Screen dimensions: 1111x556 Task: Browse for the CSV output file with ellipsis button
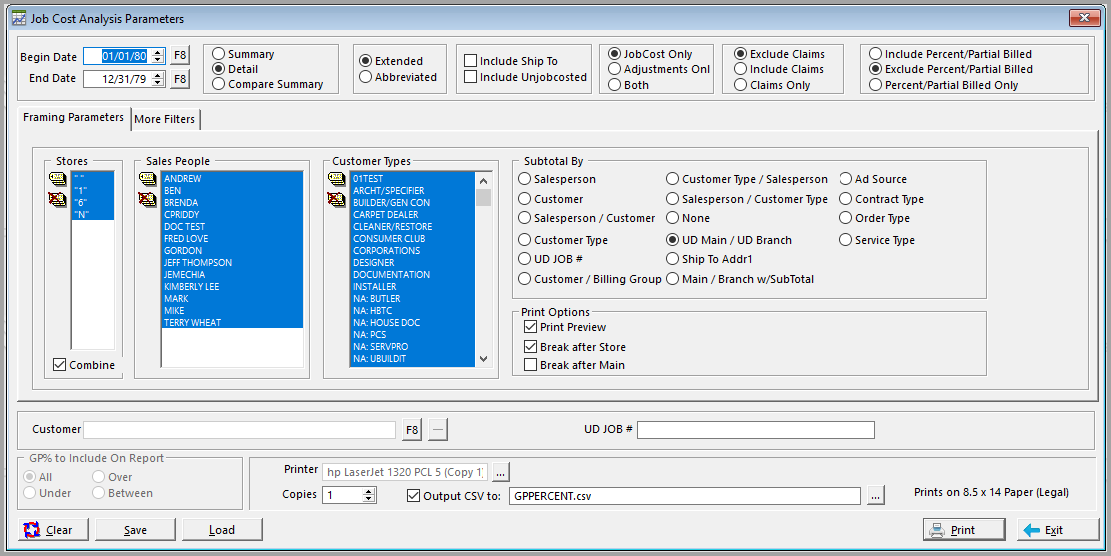point(876,496)
